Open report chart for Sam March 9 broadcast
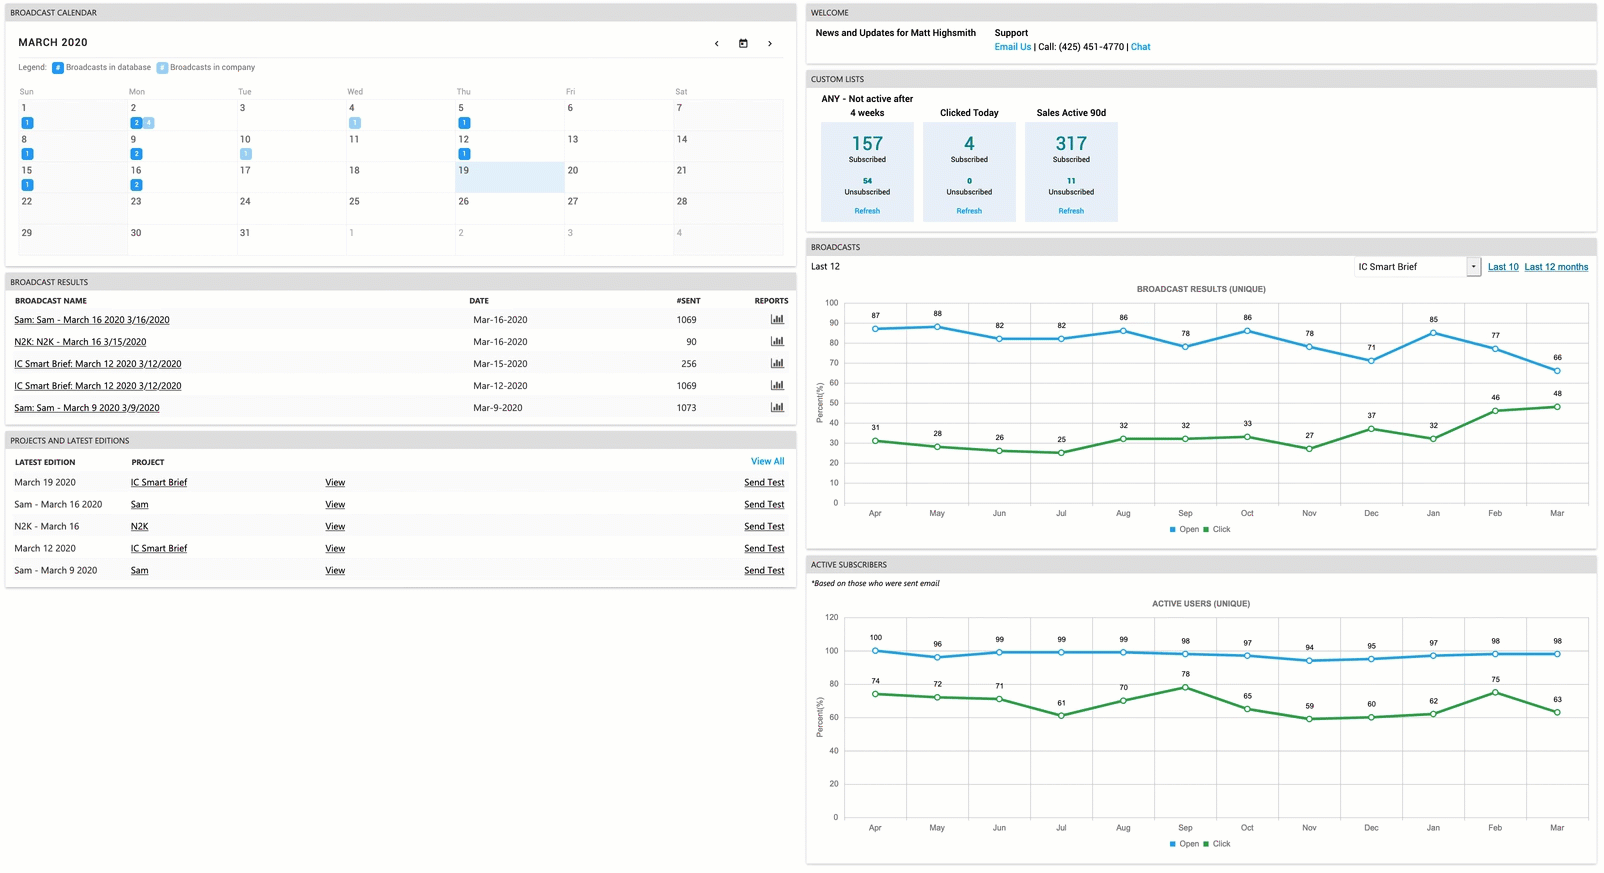Viewport: 1604px width, 873px height. (x=777, y=408)
